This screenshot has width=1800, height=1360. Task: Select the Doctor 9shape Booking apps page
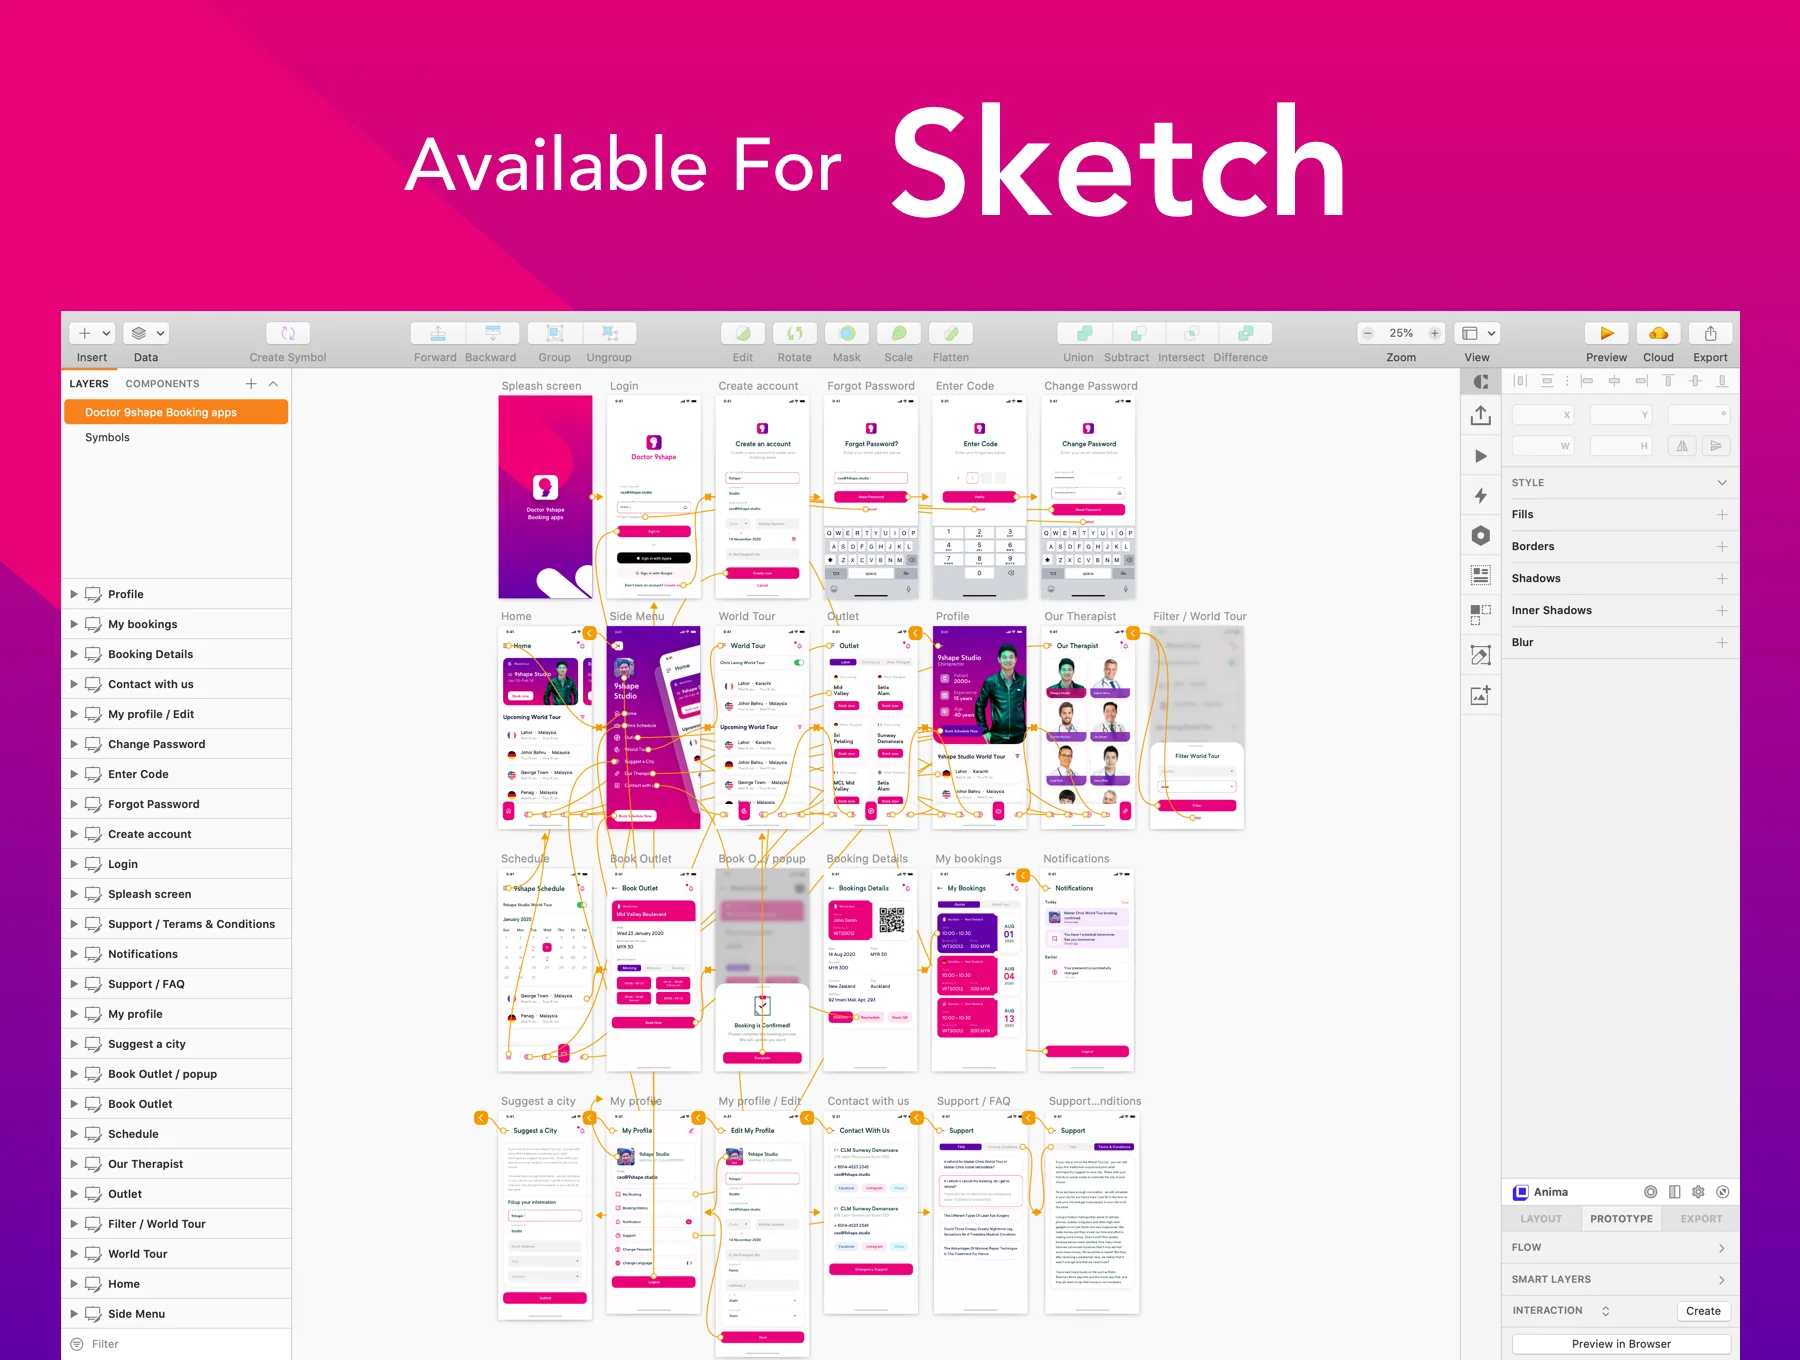coord(176,412)
